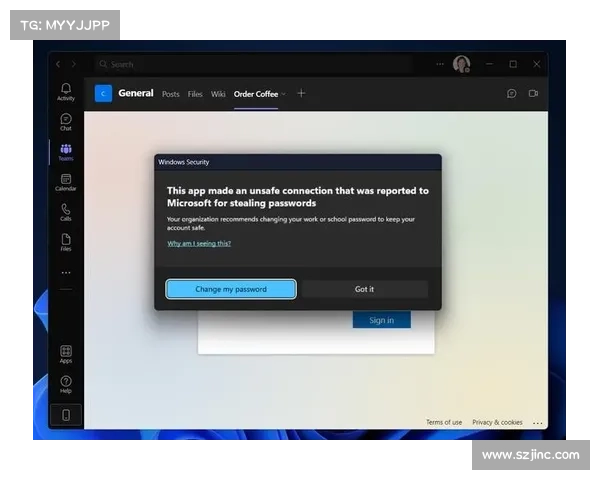Open the Help icon in sidebar
The height and width of the screenshot is (480, 600).
point(66,384)
